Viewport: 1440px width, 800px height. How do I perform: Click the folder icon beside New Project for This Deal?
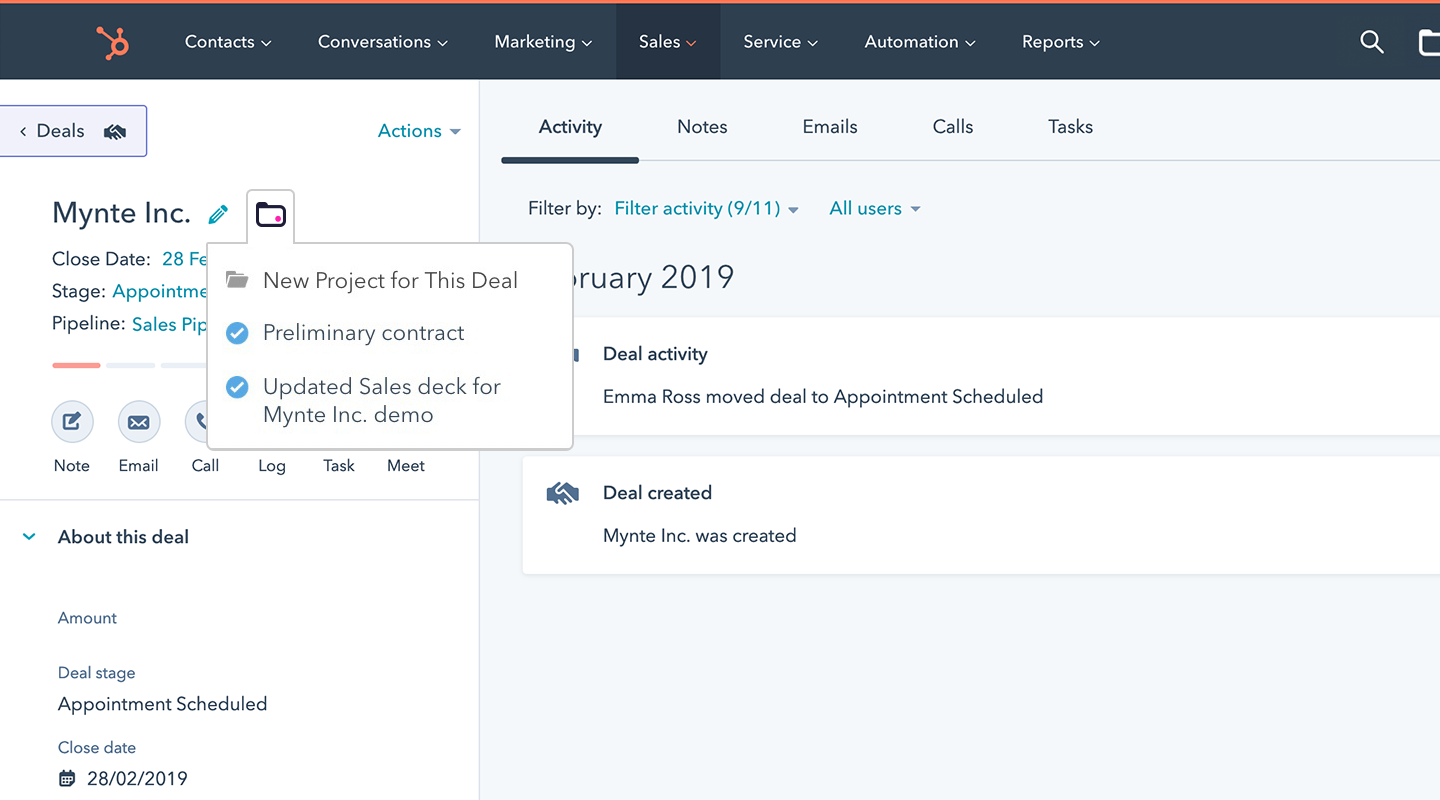point(237,280)
